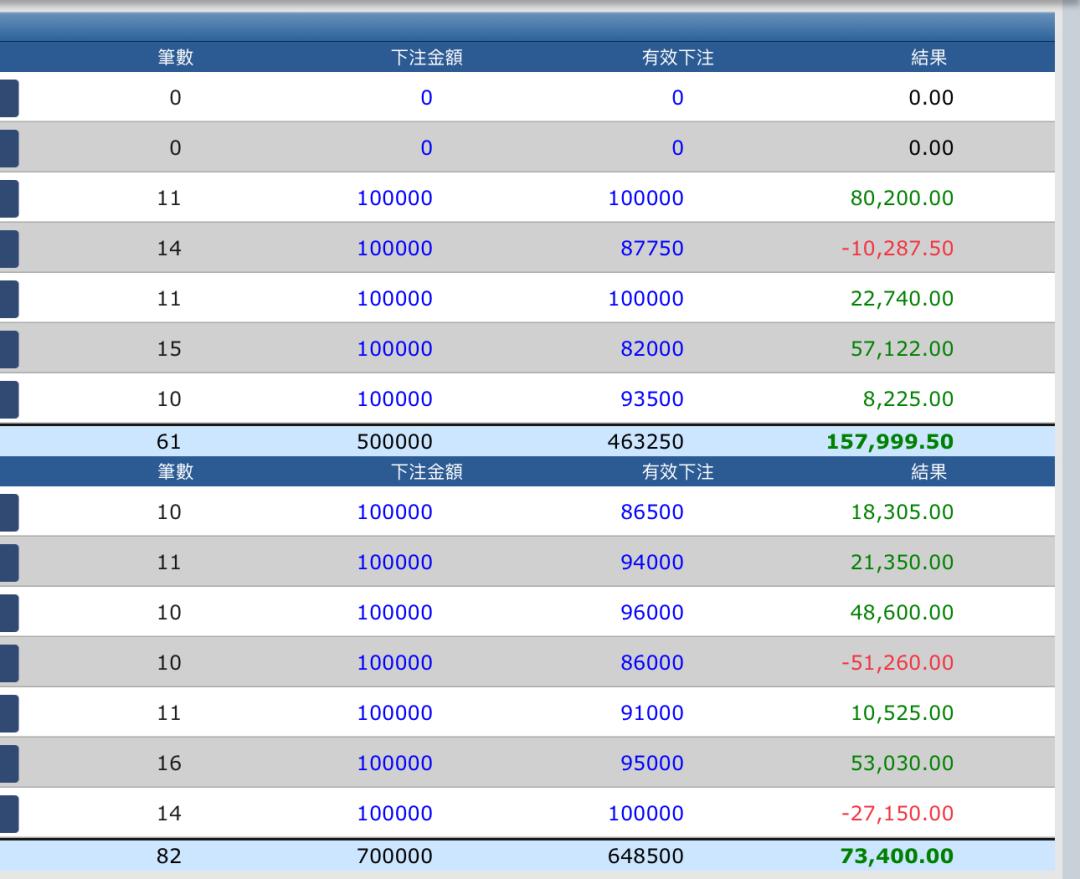Viewport: 1080px width, 879px height.
Task: Open 下注金額 100000 in the 18,305.00 row
Action: pos(395,512)
